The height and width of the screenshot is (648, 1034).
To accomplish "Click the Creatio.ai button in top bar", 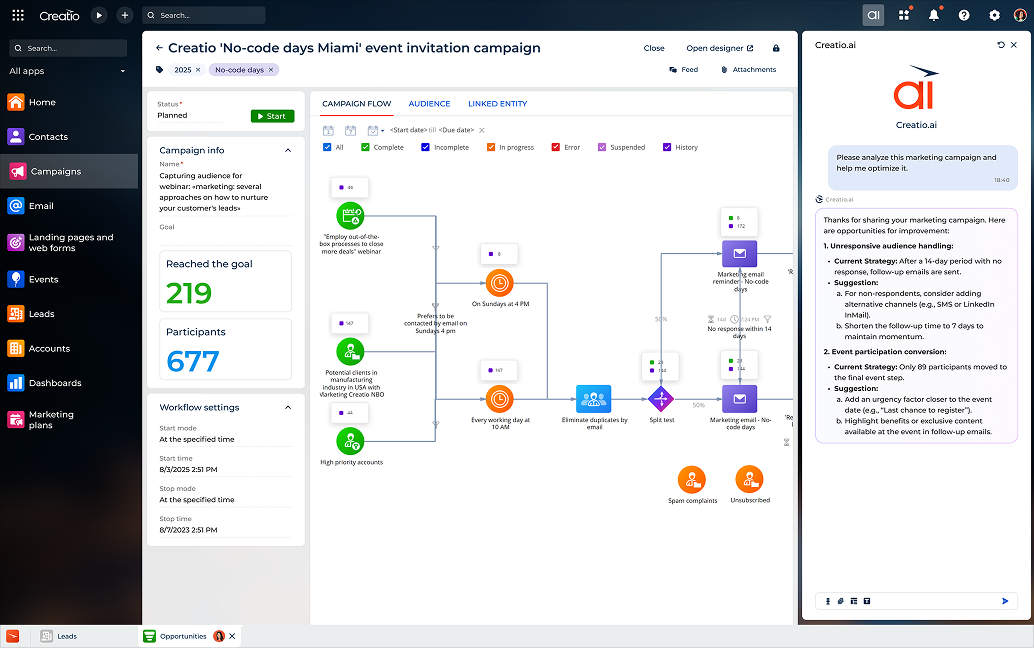I will pos(873,15).
